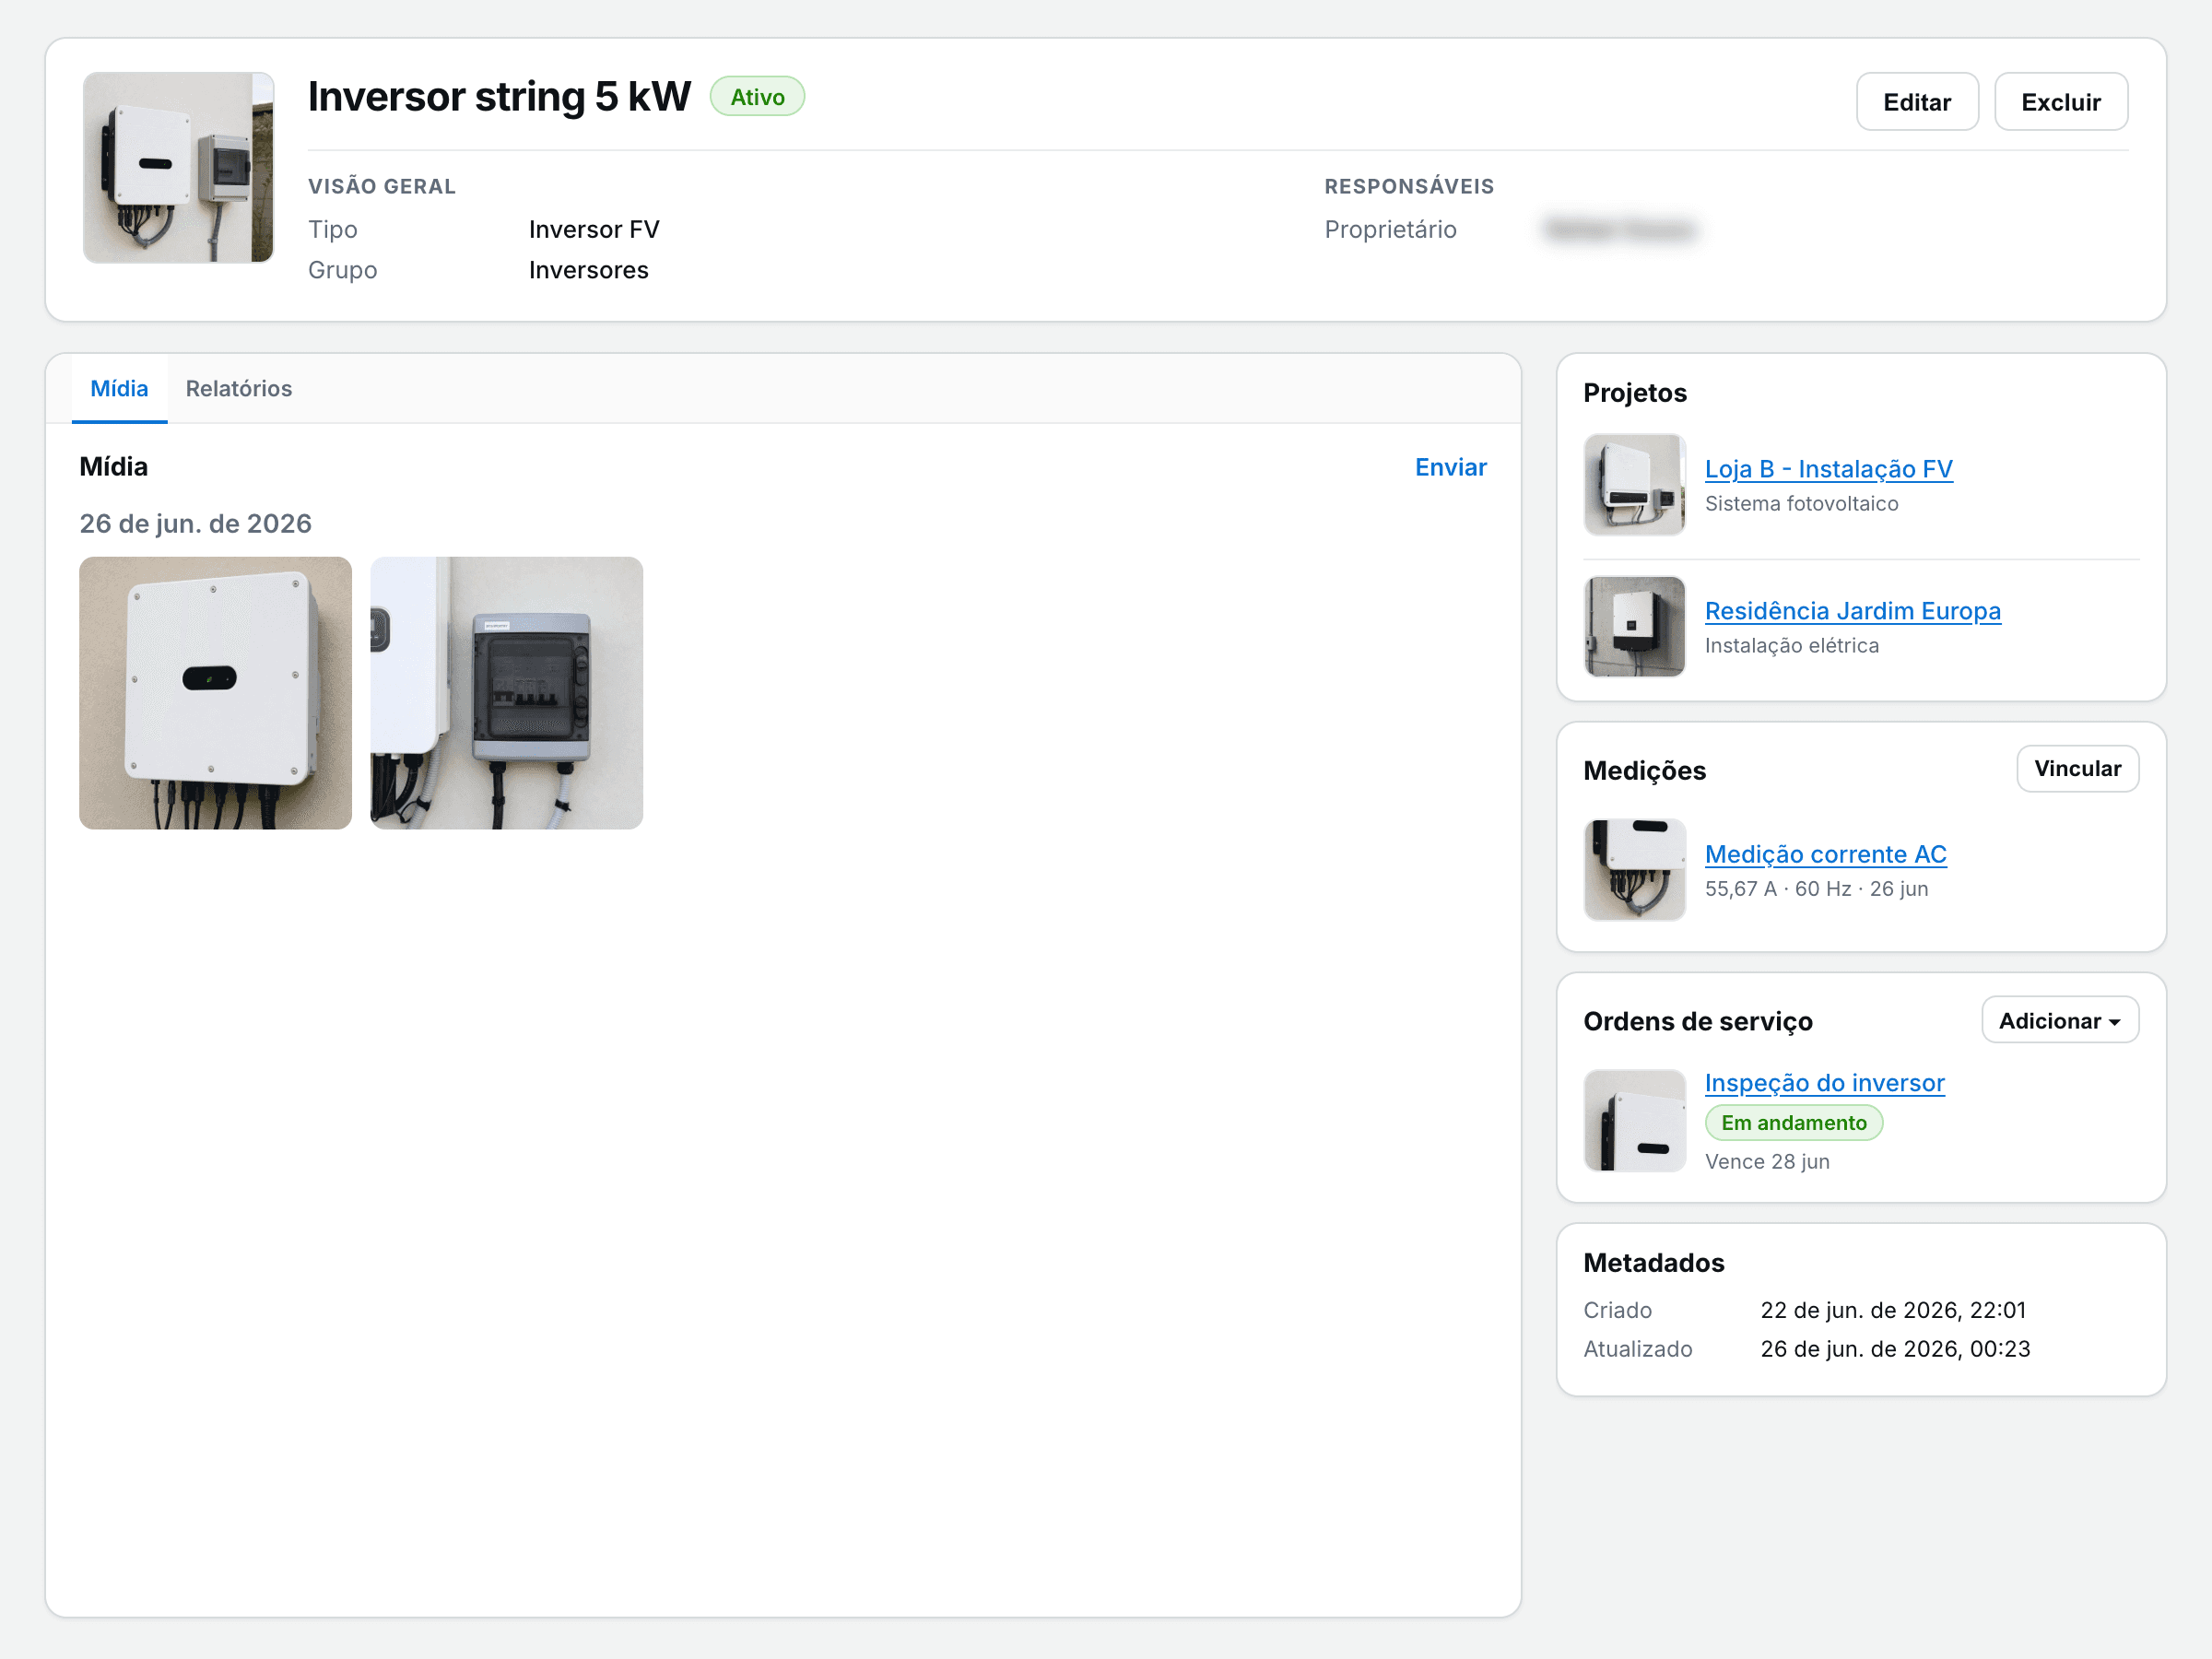This screenshot has height=1659, width=2212.
Task: Open Inspeção do inversor service order
Action: point(1824,1083)
